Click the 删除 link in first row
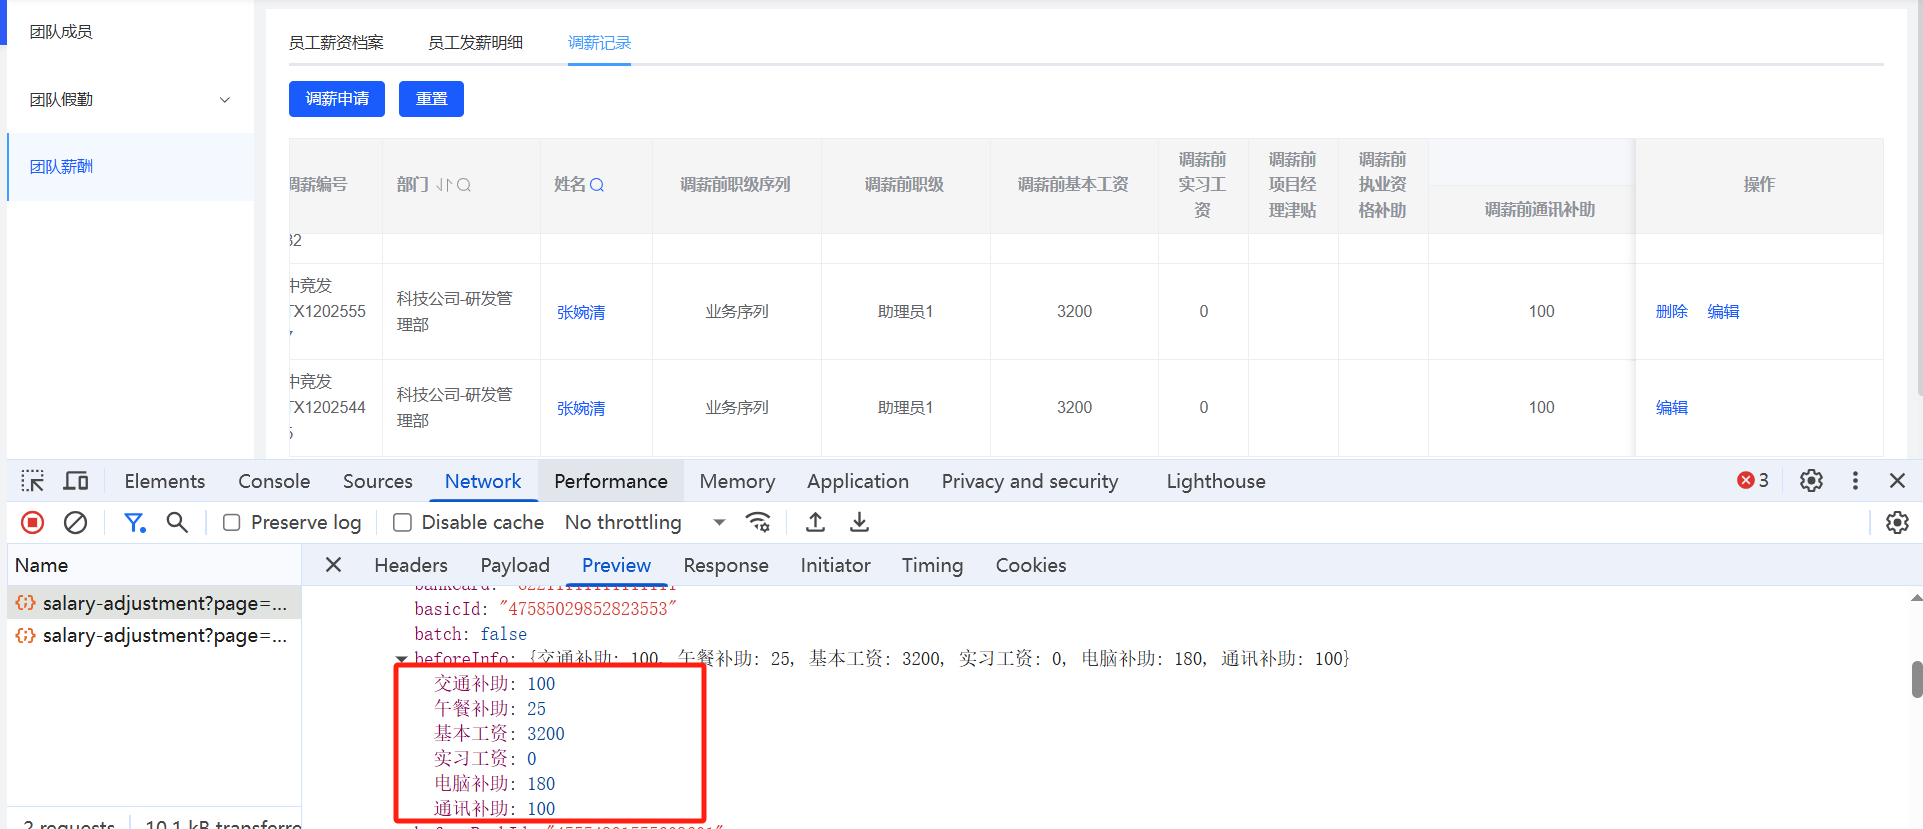The width and height of the screenshot is (1923, 829). point(1671,311)
